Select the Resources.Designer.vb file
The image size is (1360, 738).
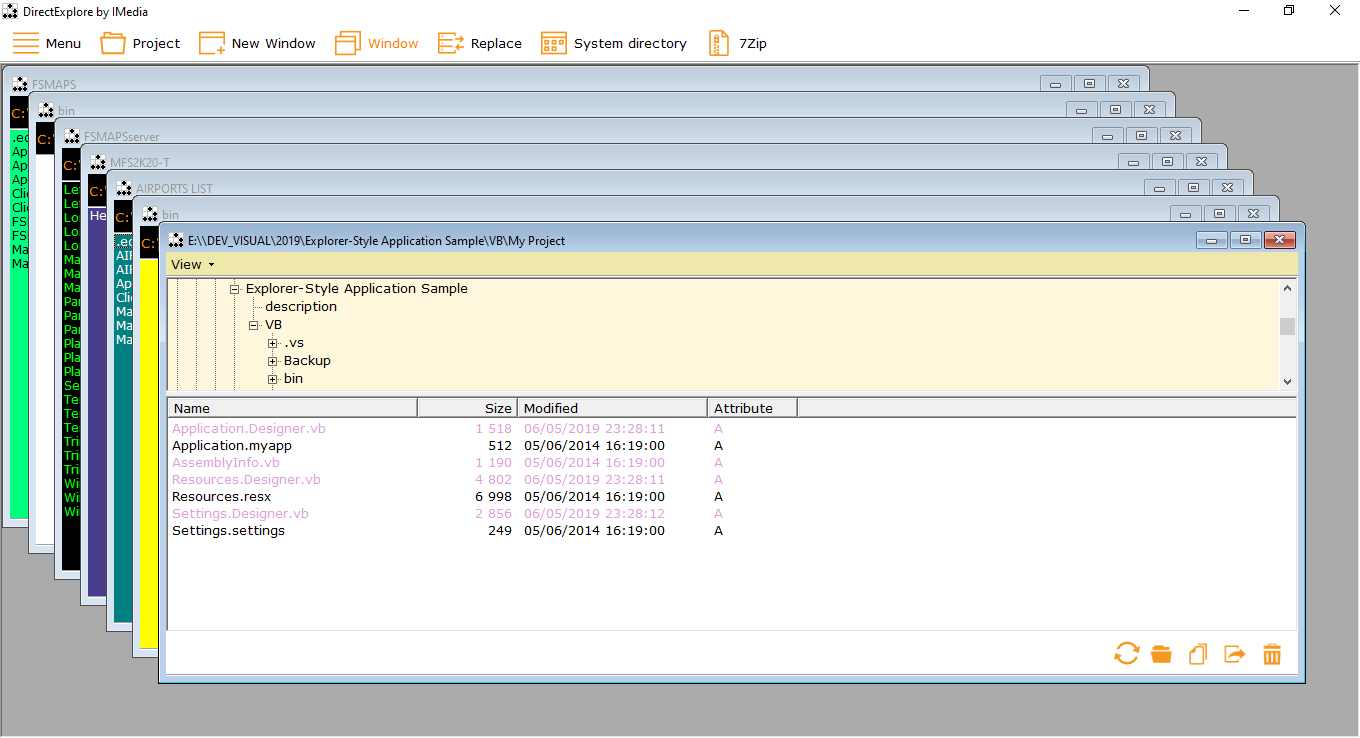pyautogui.click(x=246, y=479)
